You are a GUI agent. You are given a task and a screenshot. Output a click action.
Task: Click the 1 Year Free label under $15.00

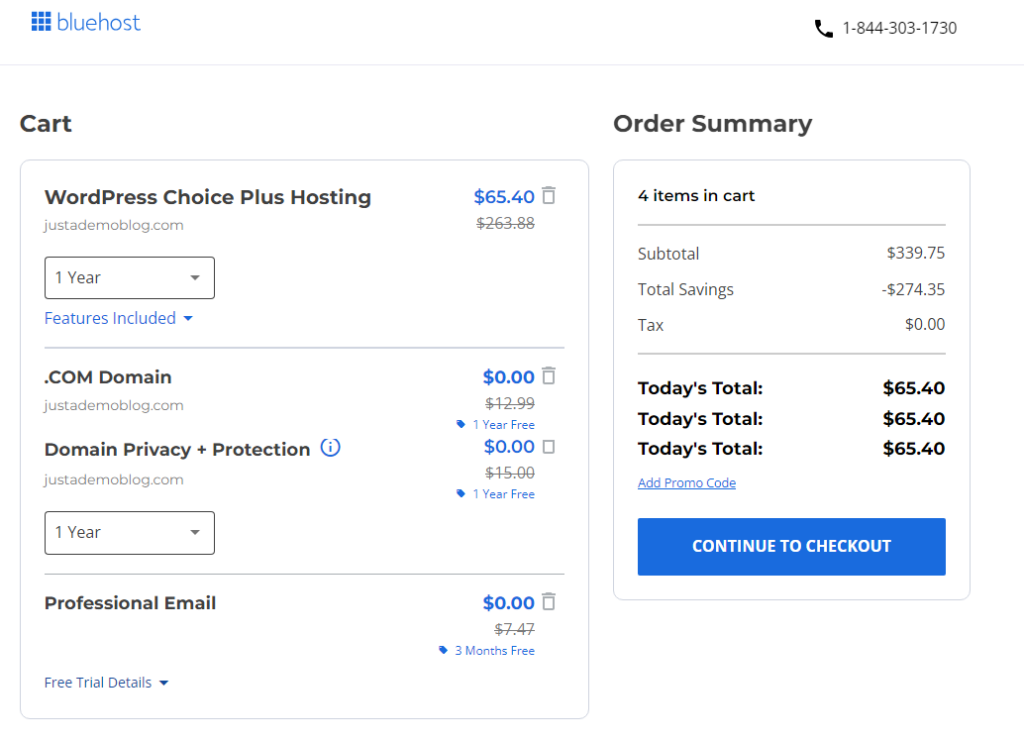(504, 494)
